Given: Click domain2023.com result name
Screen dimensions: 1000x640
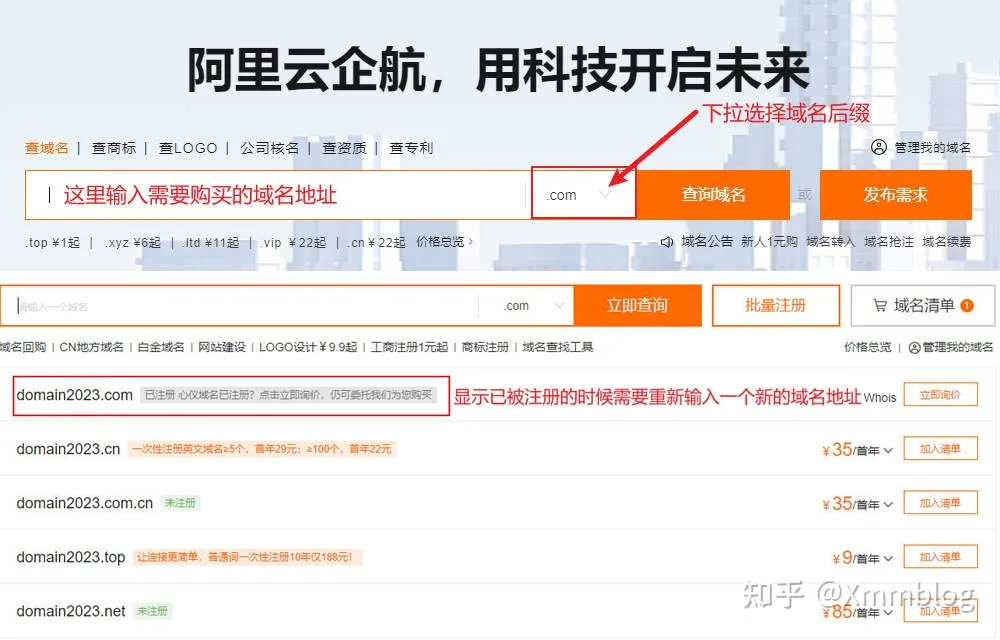Looking at the screenshot, I should coord(75,395).
